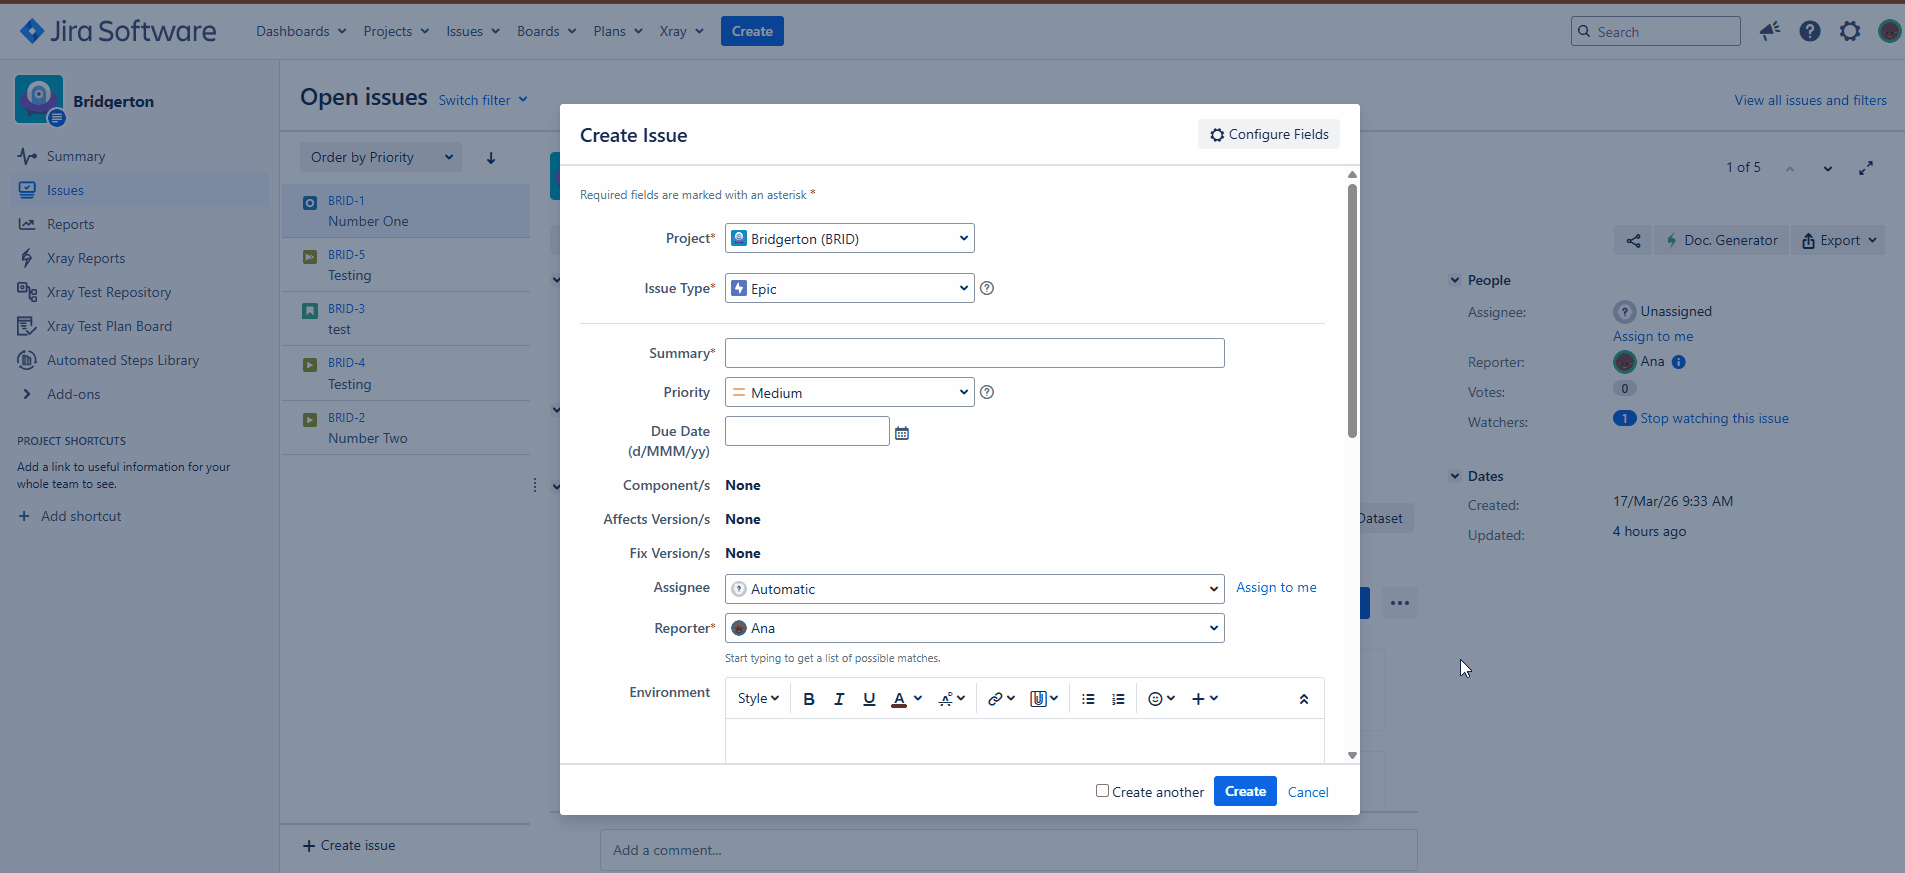Click the top Search box
Viewport: 1905px width, 873px height.
click(1655, 31)
